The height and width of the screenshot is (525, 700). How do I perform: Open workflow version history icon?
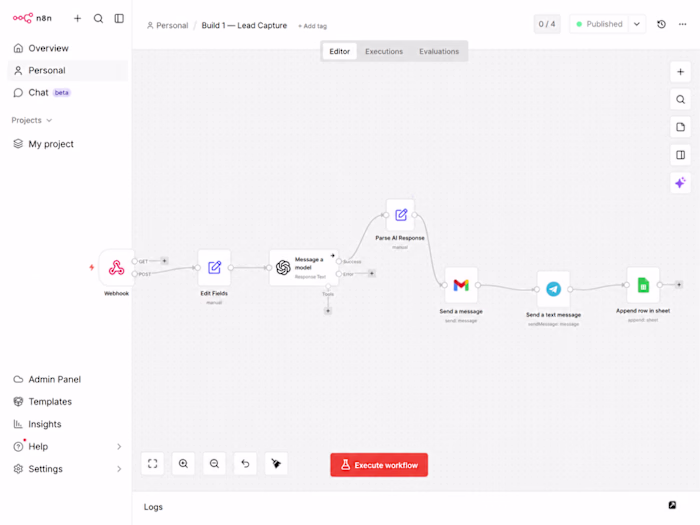coord(662,24)
